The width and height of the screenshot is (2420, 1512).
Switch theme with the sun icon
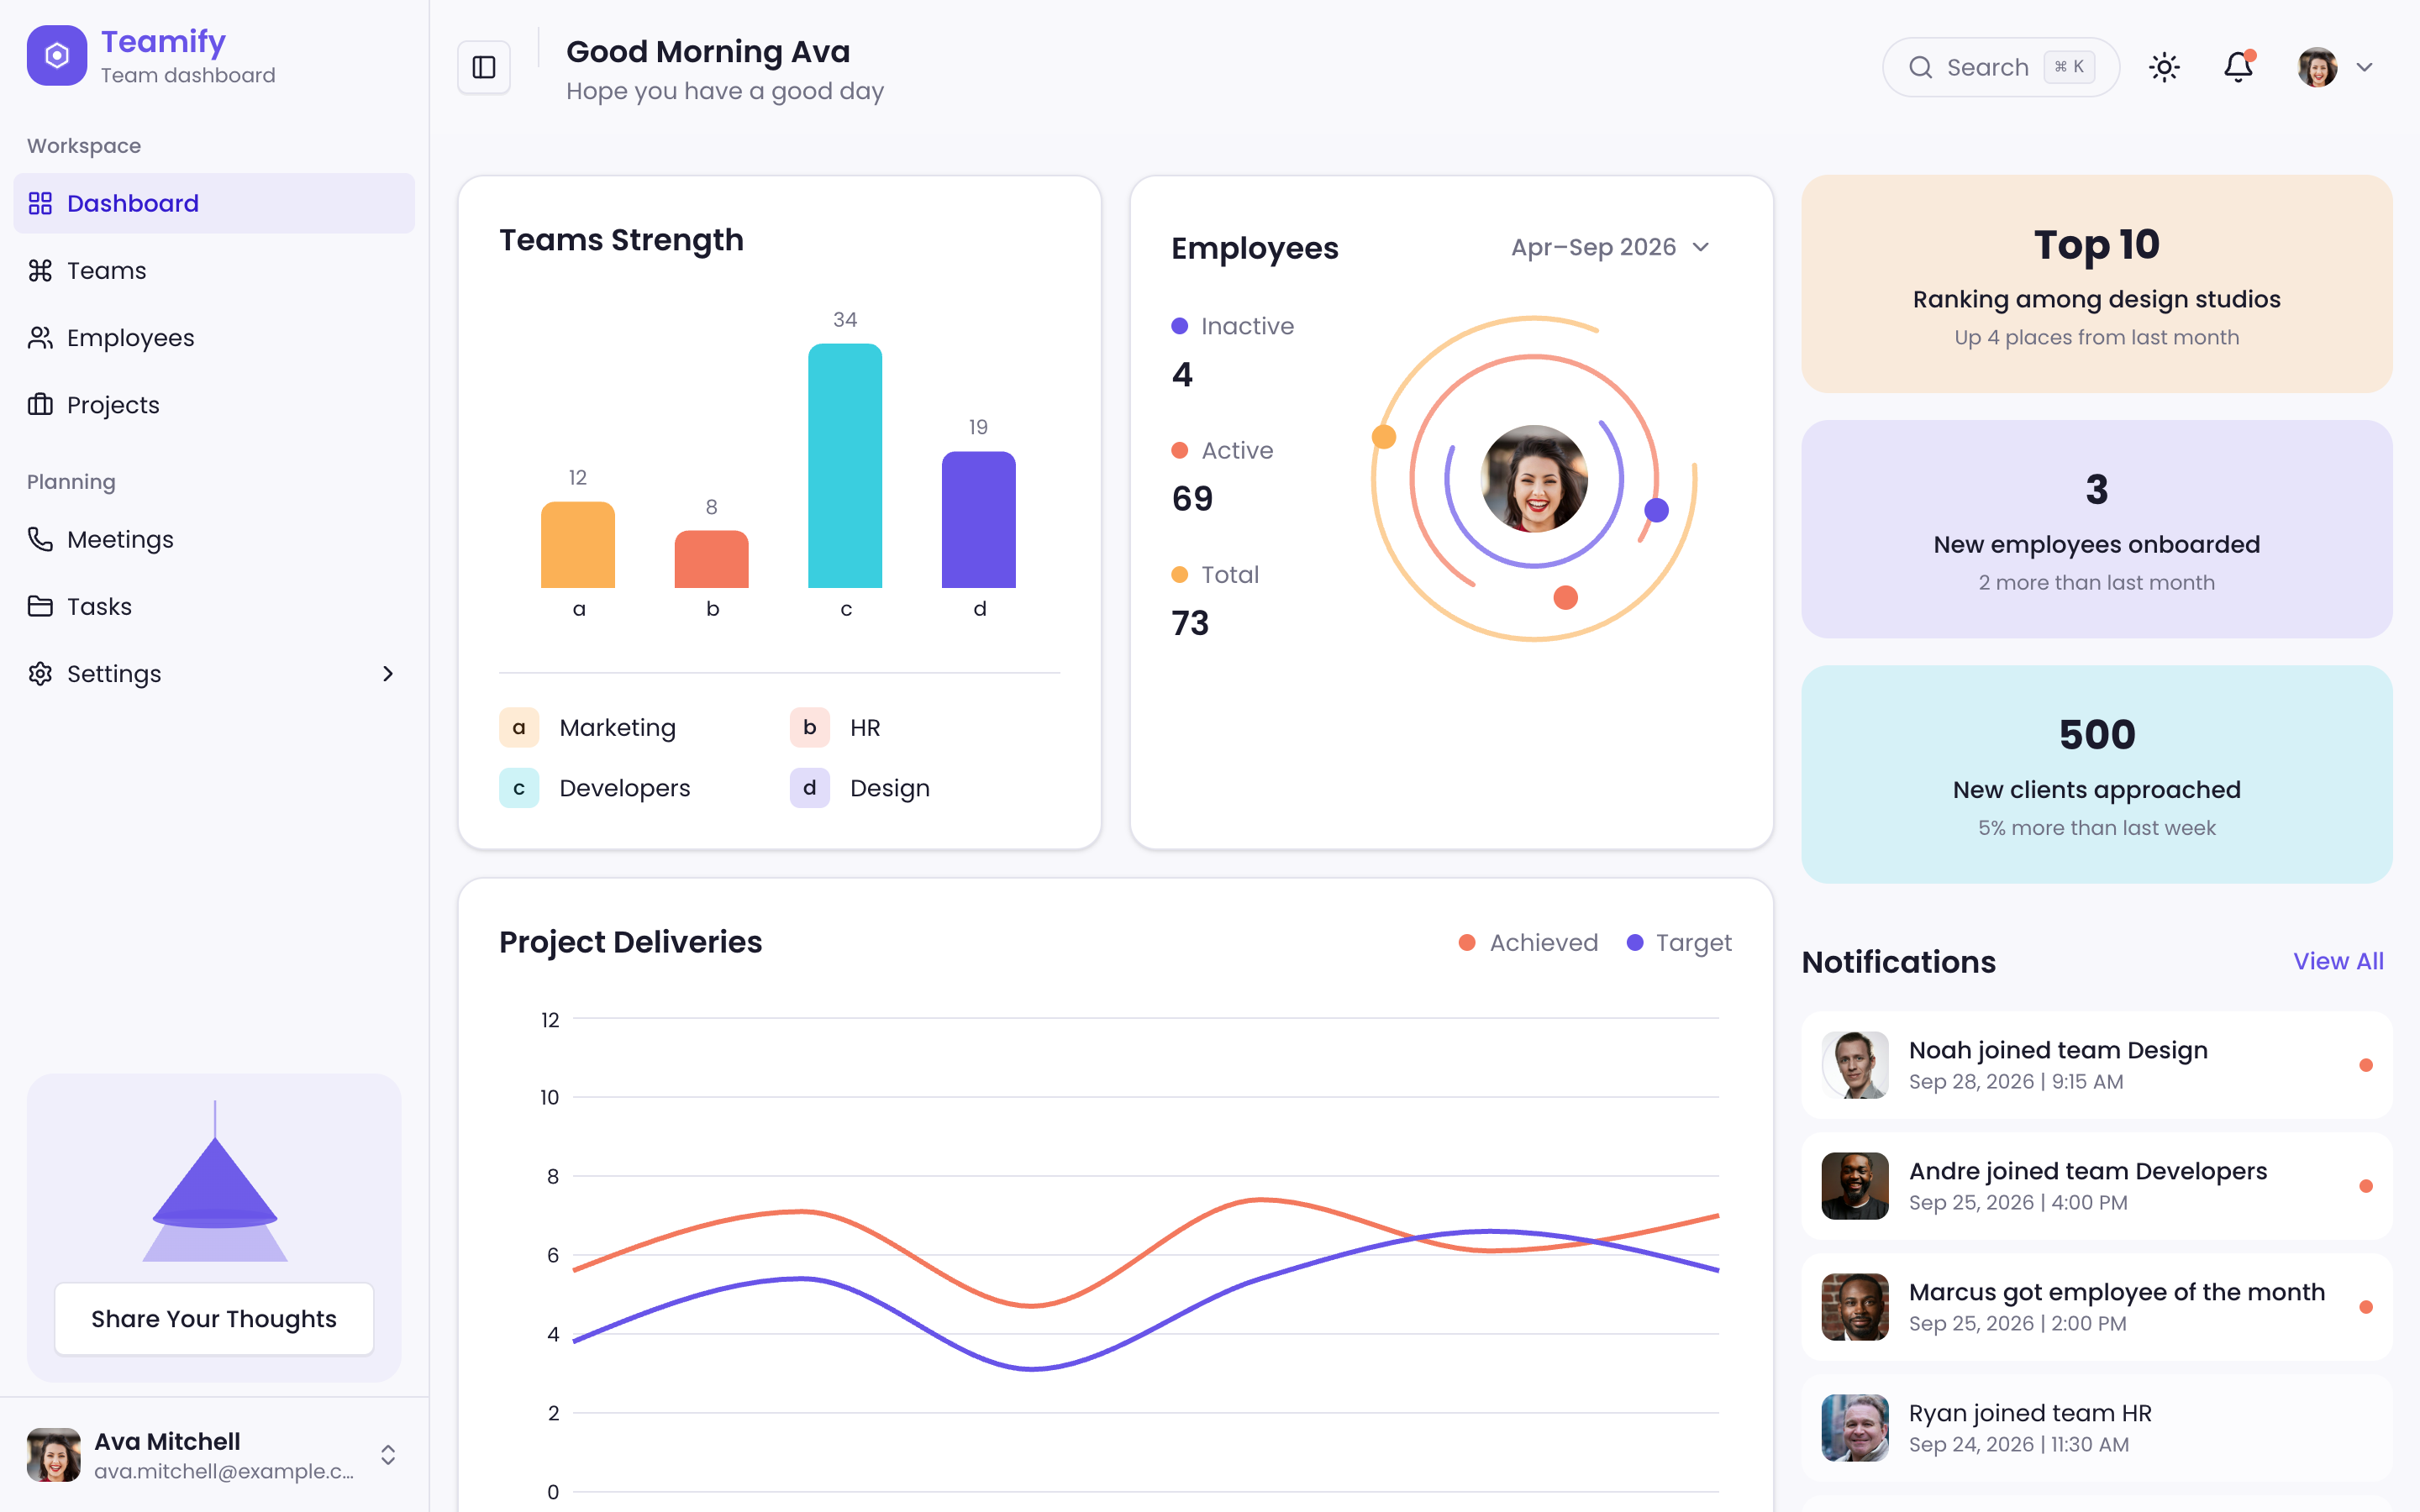2164,67
